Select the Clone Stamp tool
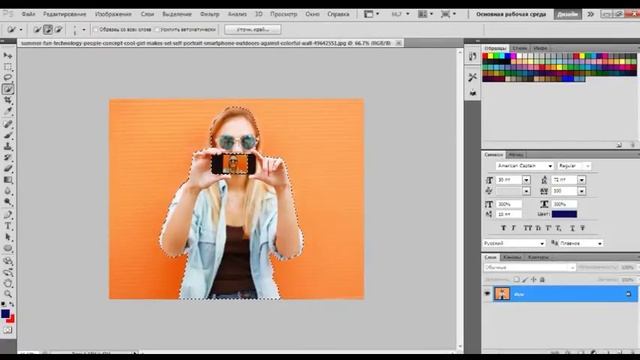640x360 pixels. pyautogui.click(x=8, y=146)
